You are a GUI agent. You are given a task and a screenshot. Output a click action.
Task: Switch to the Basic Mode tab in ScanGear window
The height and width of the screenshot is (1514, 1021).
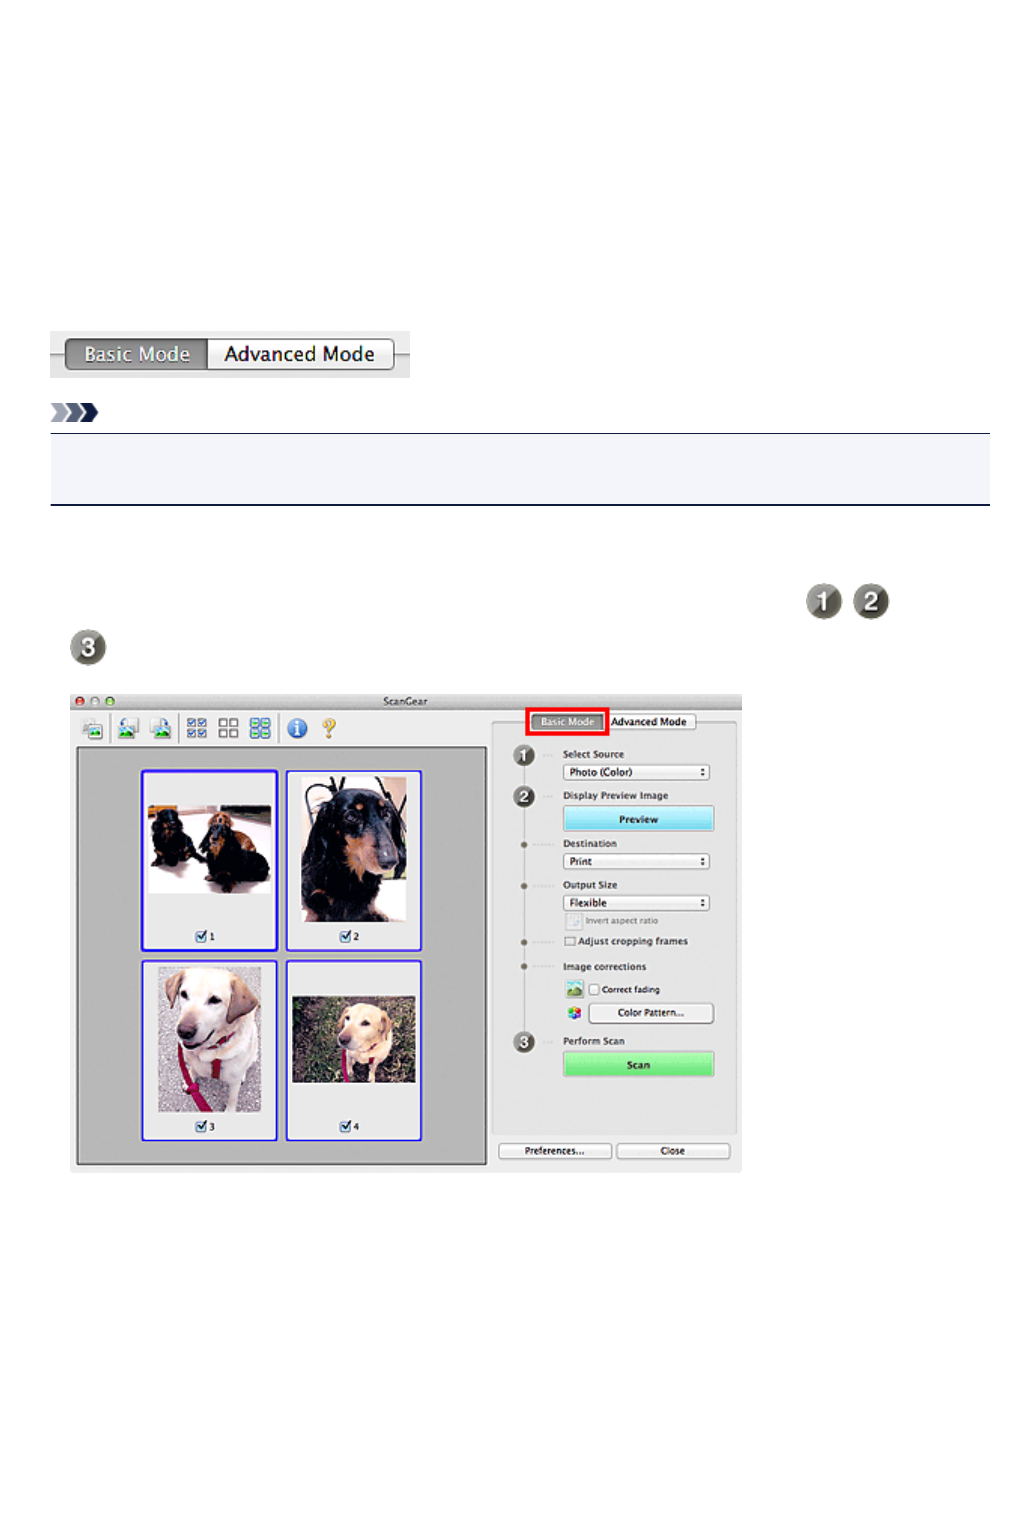click(567, 722)
